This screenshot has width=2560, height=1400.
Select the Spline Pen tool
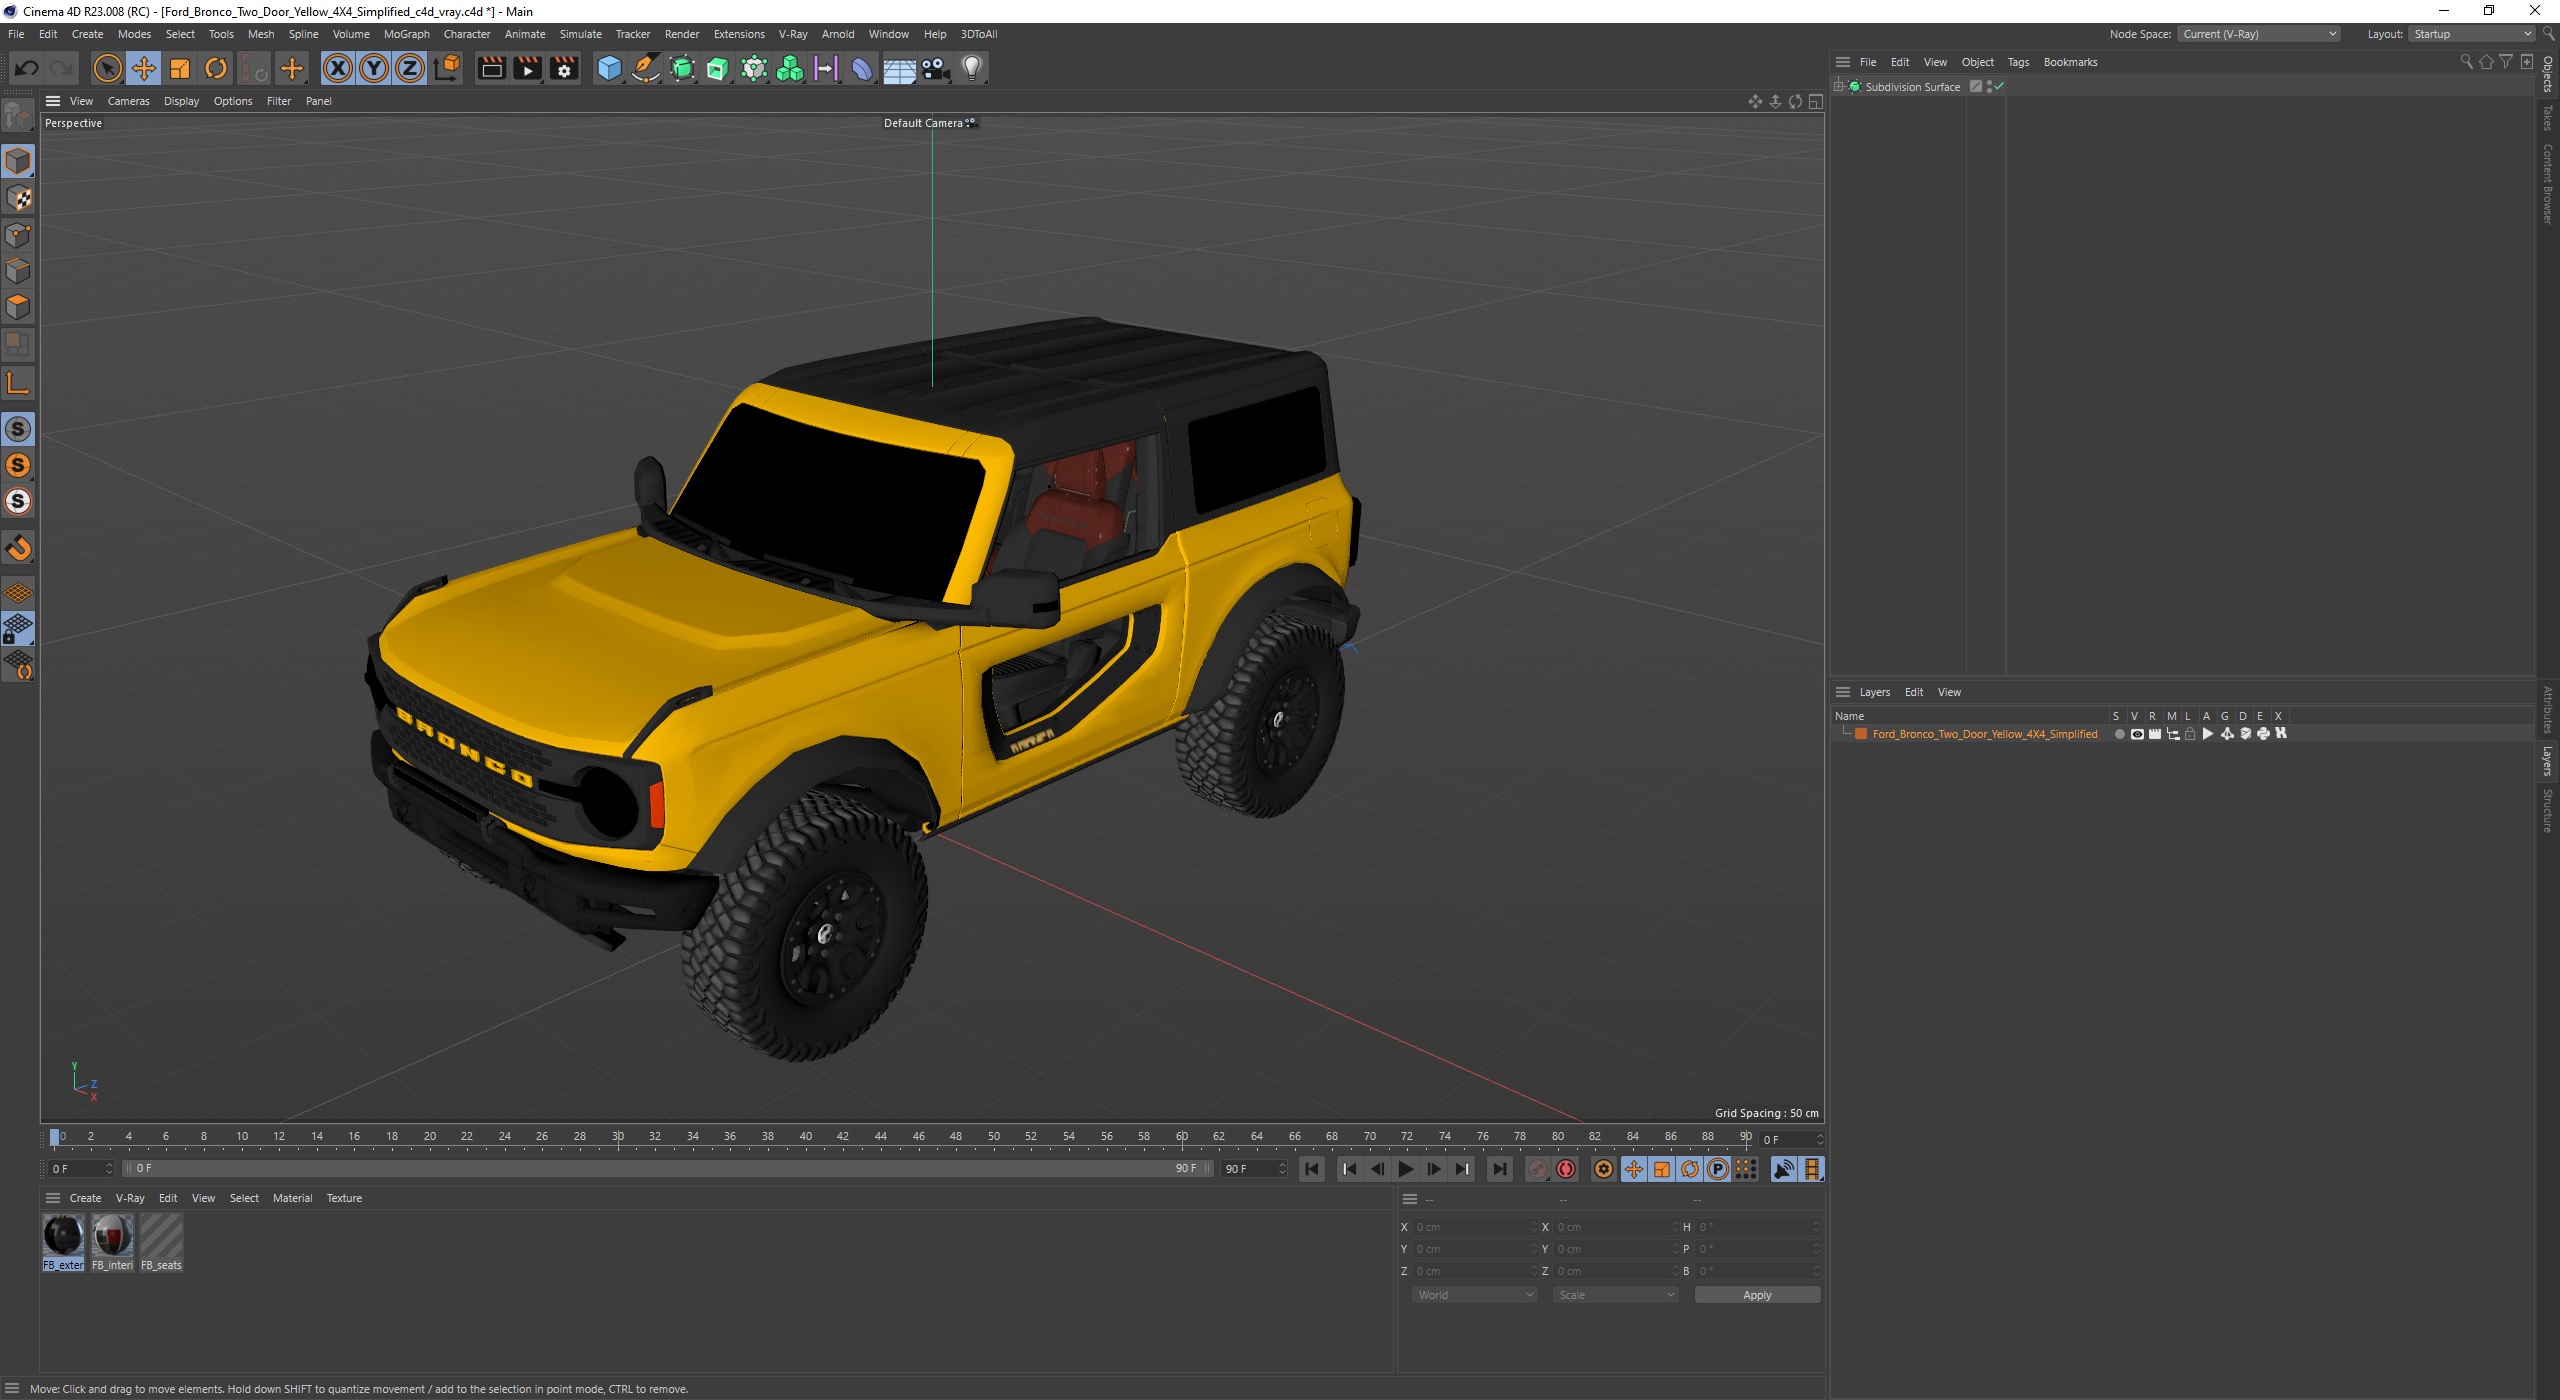(646, 68)
